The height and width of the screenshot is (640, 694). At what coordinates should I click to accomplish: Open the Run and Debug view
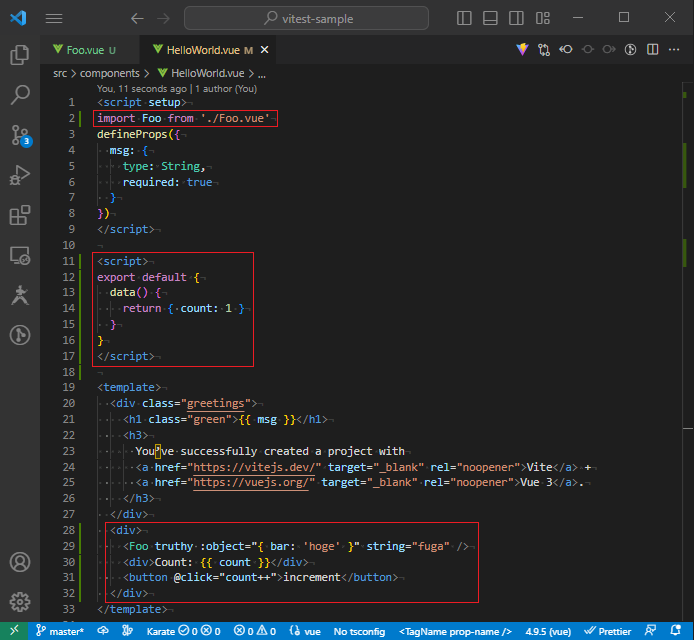[19, 175]
